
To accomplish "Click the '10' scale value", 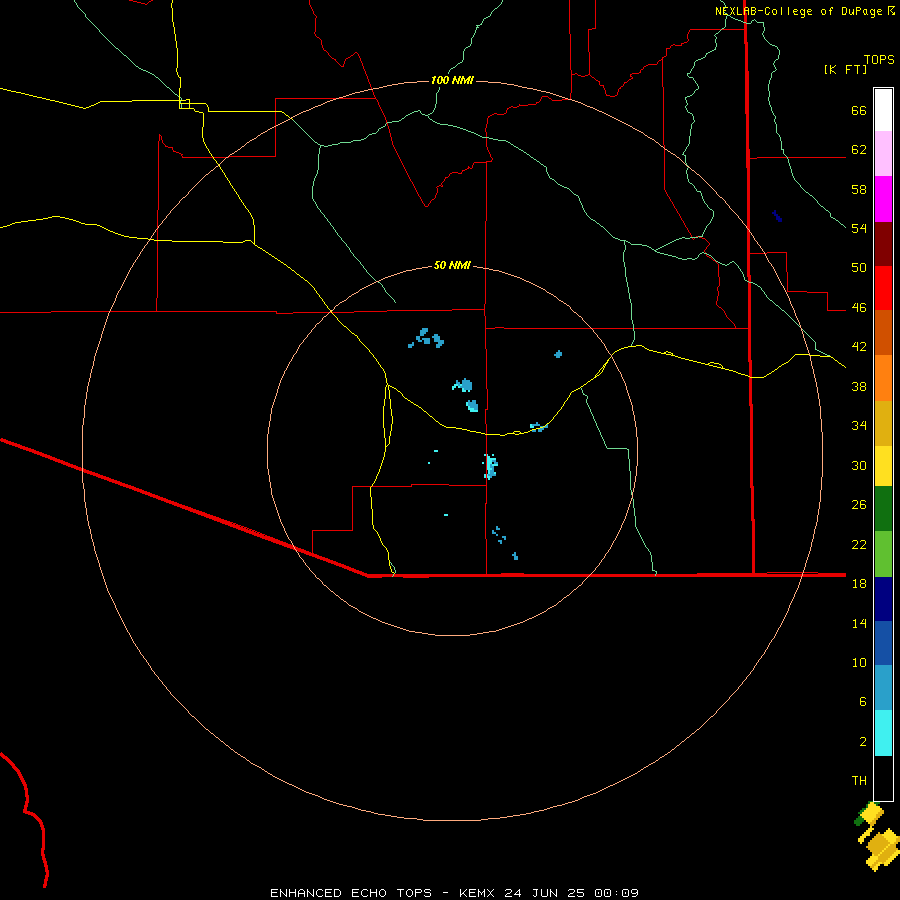I will [x=859, y=662].
